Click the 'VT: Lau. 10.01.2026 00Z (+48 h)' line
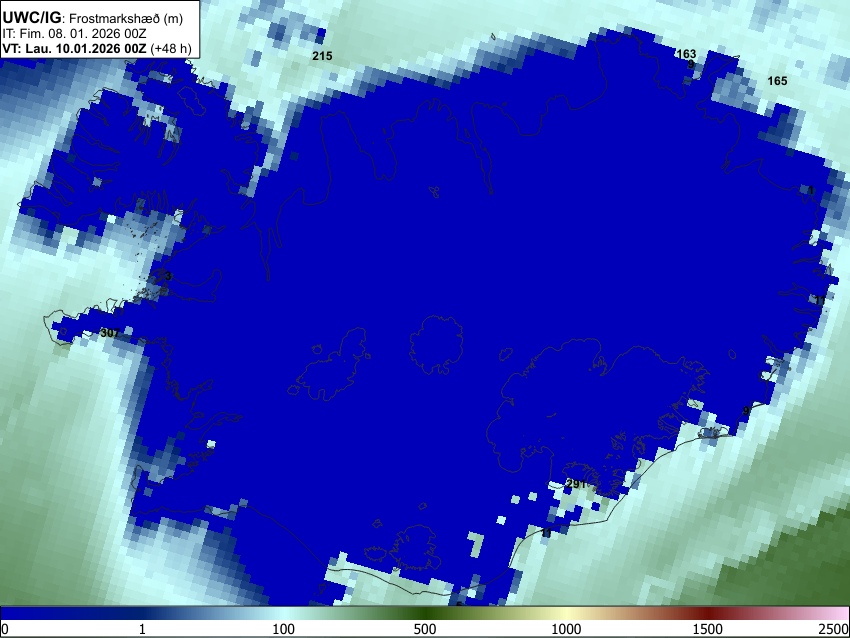 click(97, 48)
